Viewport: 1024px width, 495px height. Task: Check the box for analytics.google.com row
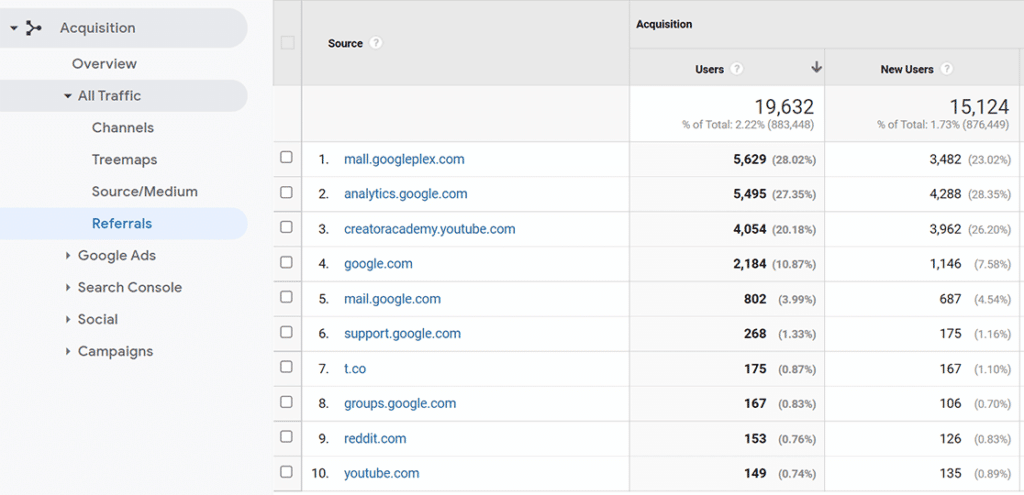click(x=286, y=192)
